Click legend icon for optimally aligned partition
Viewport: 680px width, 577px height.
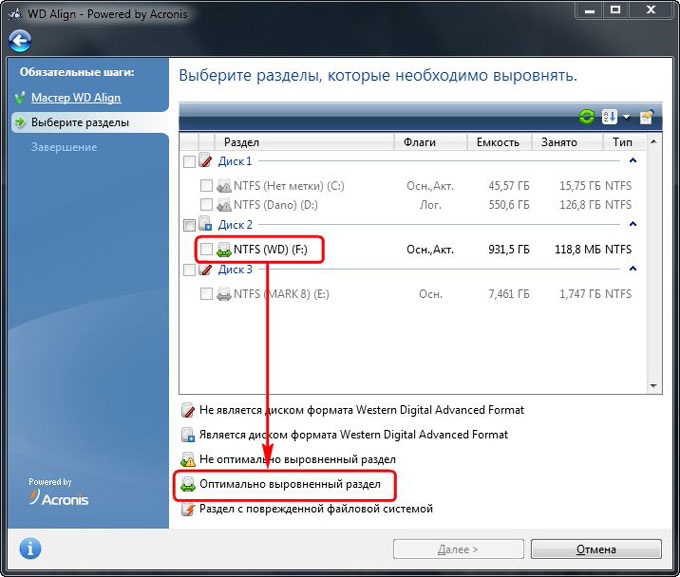[x=188, y=484]
